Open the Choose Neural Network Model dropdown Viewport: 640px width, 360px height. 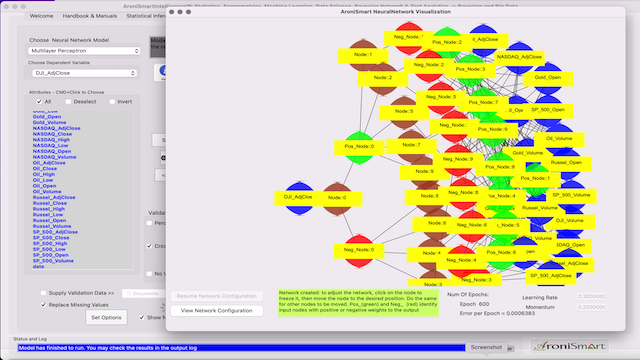84,51
